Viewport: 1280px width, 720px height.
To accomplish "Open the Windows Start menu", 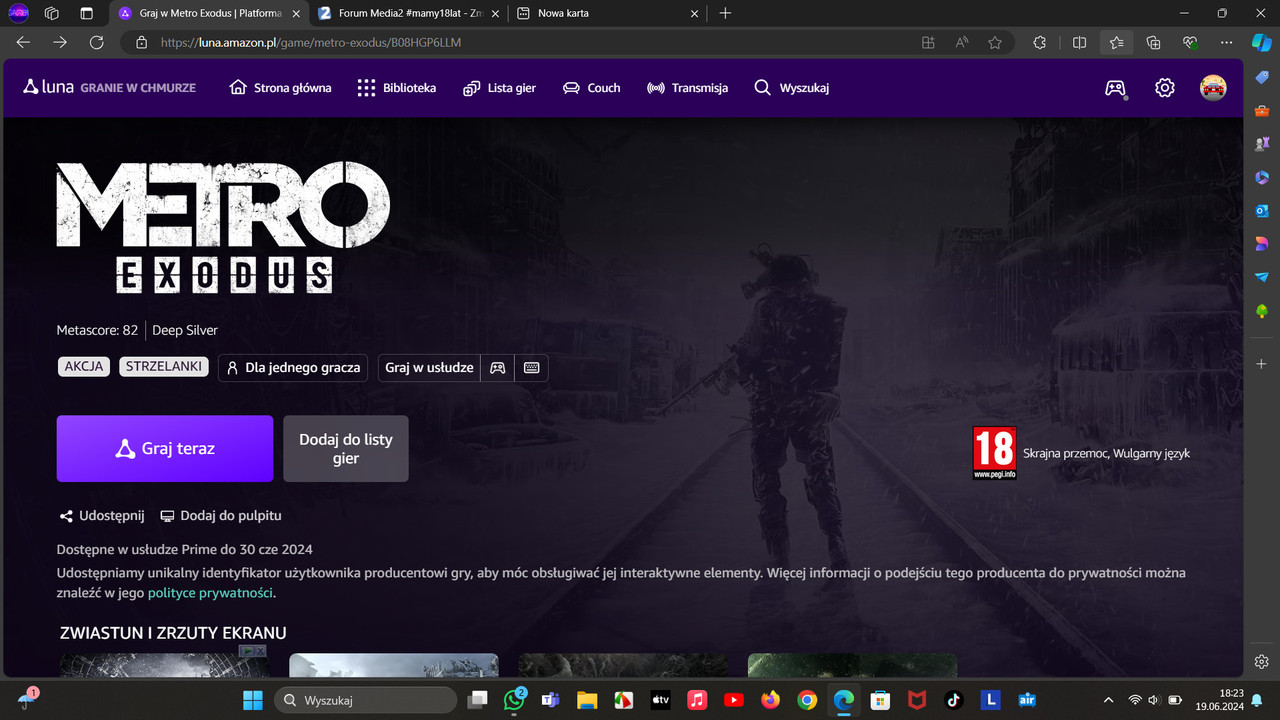I will tap(253, 700).
